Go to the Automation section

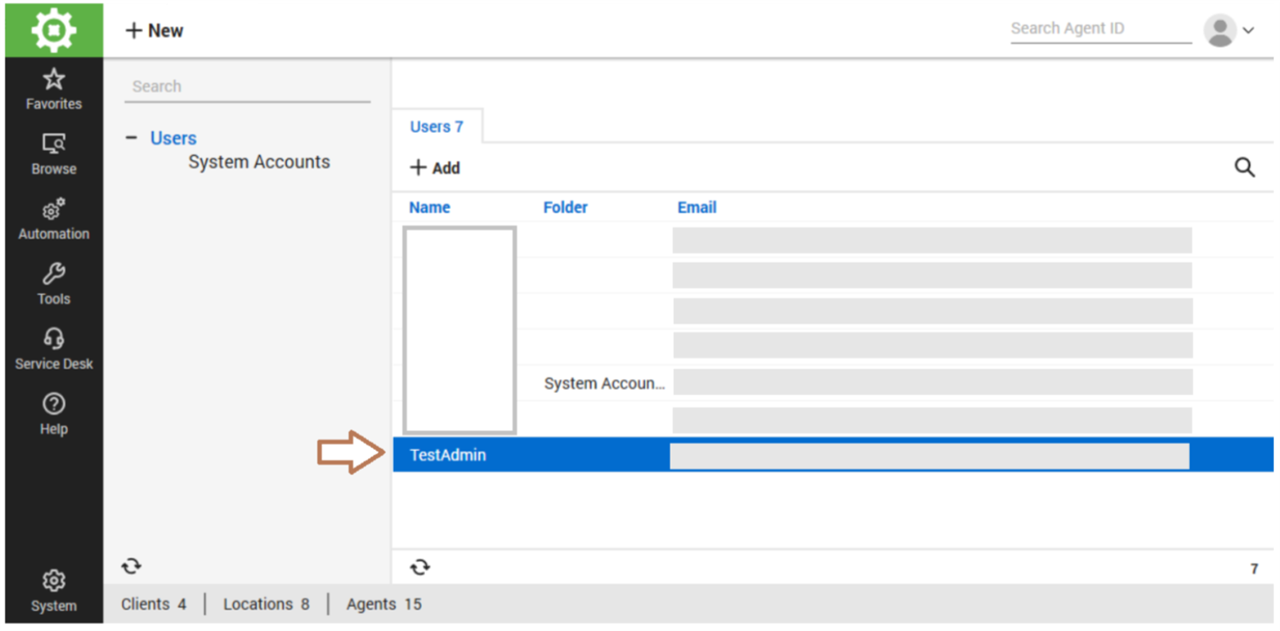(54, 219)
